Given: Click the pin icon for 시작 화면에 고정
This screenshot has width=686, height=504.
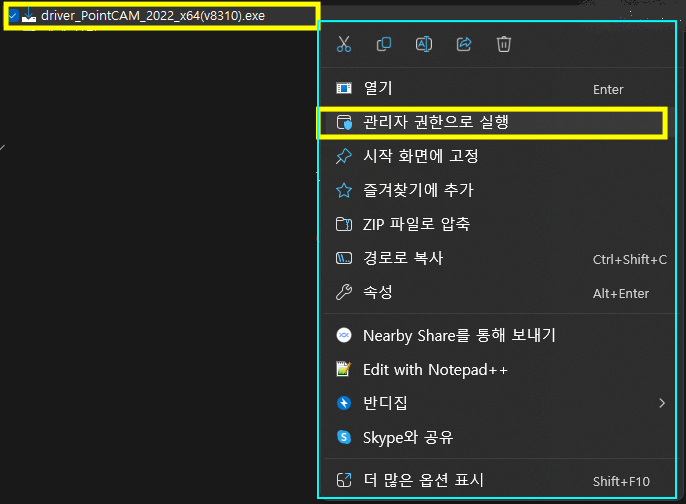Looking at the screenshot, I should [x=344, y=156].
